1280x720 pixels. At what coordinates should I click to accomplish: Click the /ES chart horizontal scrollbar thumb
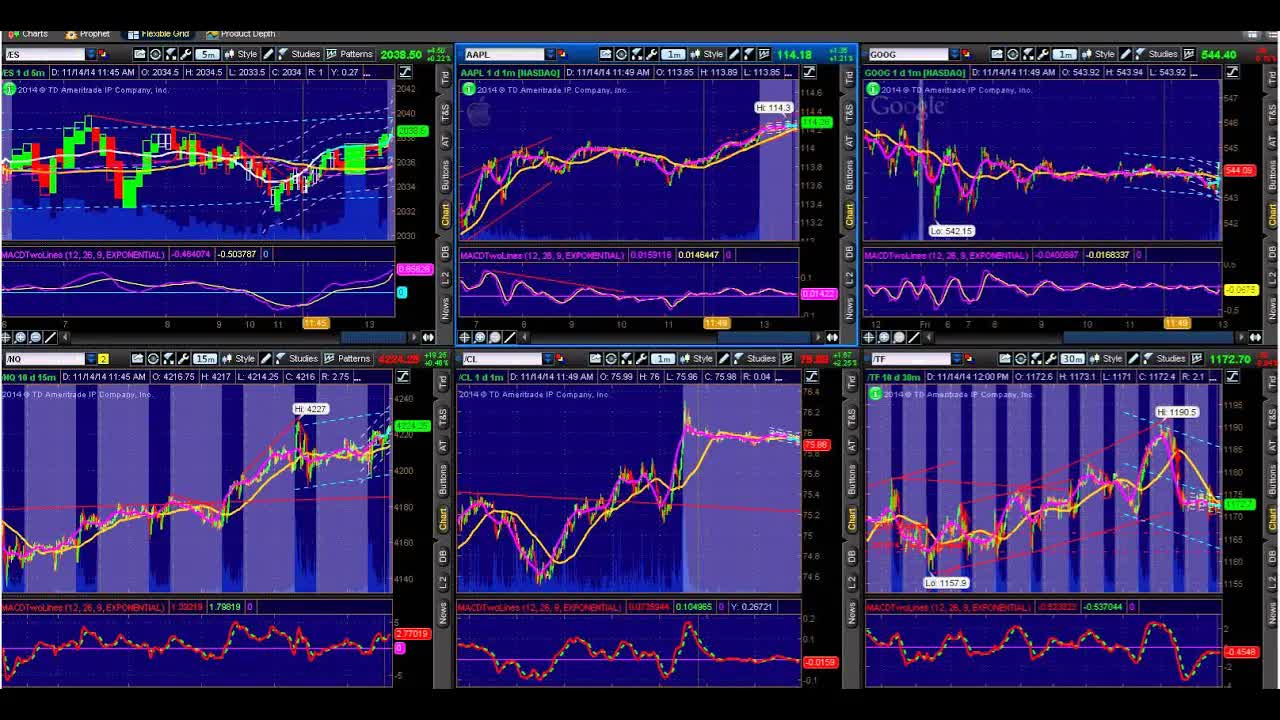pos(374,337)
